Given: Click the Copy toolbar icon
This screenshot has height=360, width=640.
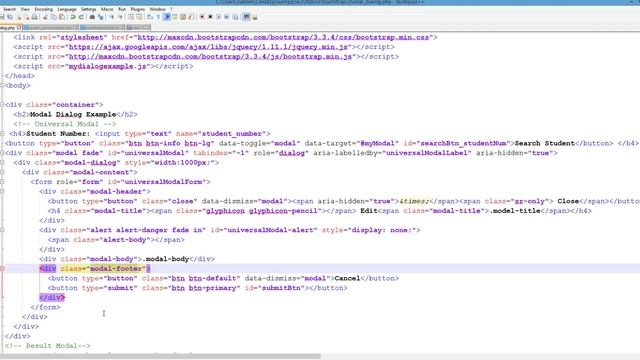Looking at the screenshot, I should [x=53, y=17].
